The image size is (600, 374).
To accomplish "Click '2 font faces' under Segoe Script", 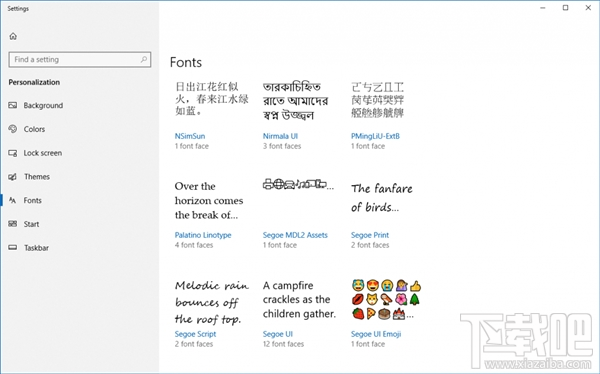I will (x=194, y=344).
